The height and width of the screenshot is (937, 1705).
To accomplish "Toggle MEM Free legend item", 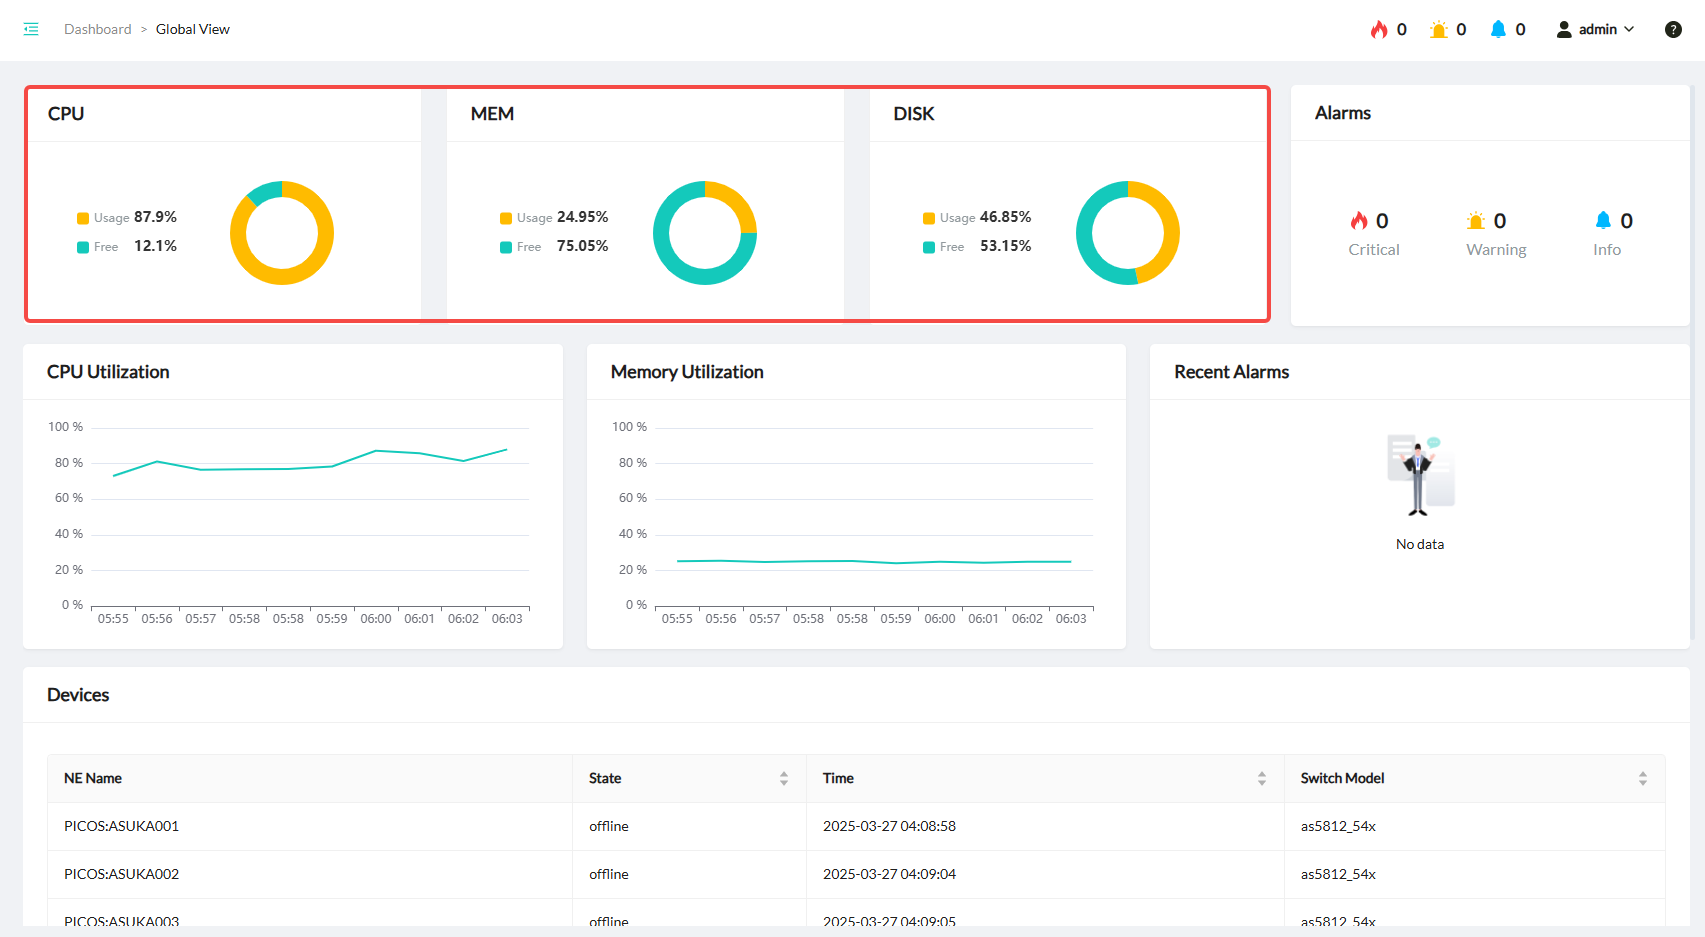I will [506, 247].
